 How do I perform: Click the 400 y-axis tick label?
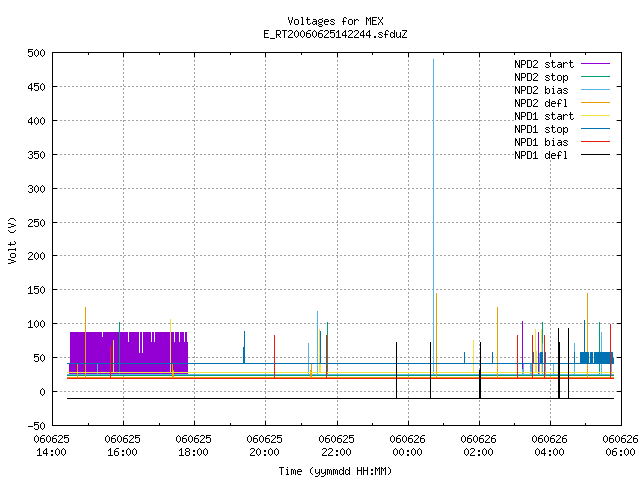click(x=36, y=121)
